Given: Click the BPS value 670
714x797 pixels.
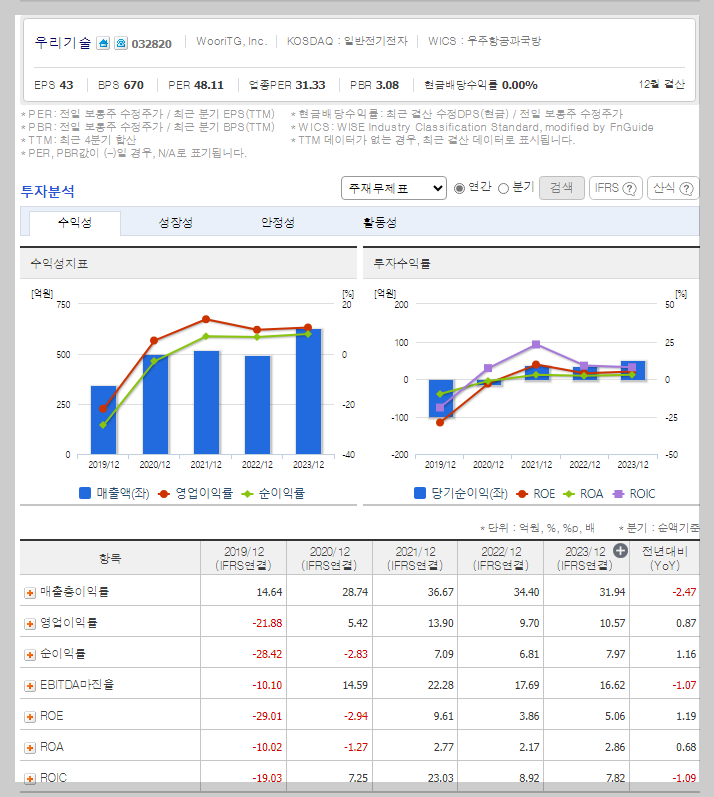Looking at the screenshot, I should tap(134, 85).
